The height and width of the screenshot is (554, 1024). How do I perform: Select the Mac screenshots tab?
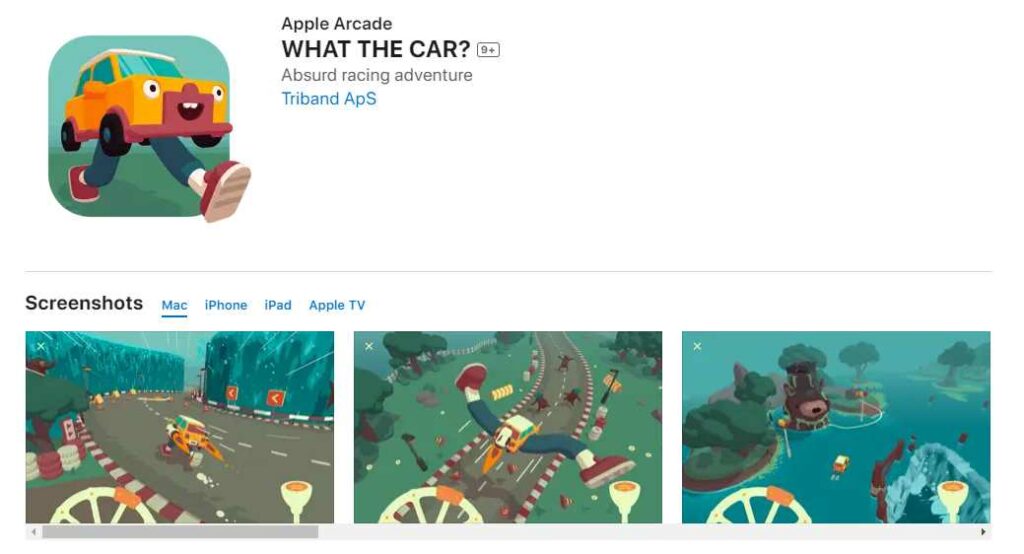(174, 305)
